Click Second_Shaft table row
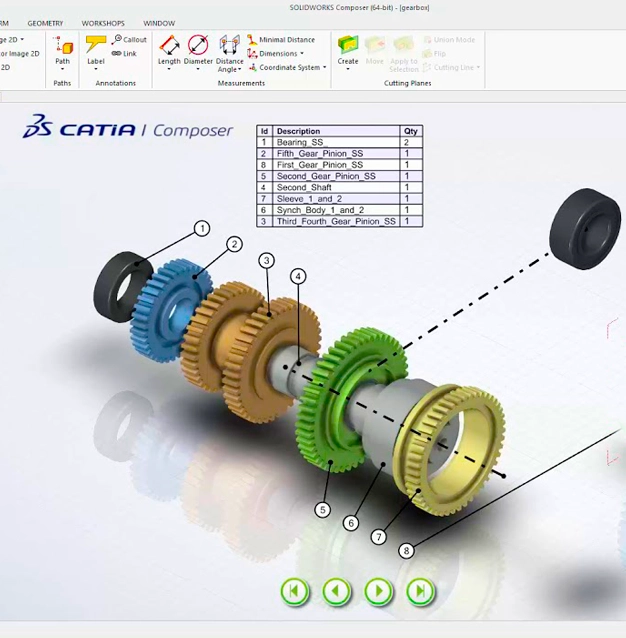The height and width of the screenshot is (638, 626). tap(340, 188)
